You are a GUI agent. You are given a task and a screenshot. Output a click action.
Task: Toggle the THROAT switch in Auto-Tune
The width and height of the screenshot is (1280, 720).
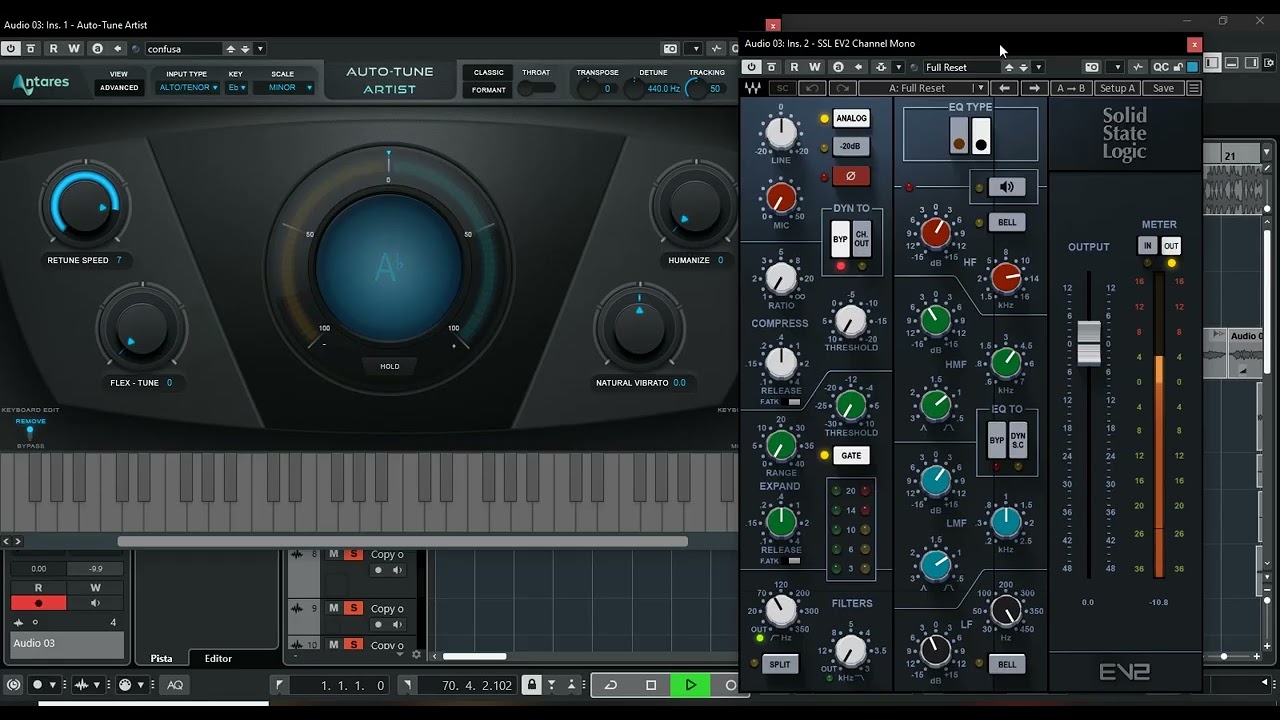click(x=537, y=89)
